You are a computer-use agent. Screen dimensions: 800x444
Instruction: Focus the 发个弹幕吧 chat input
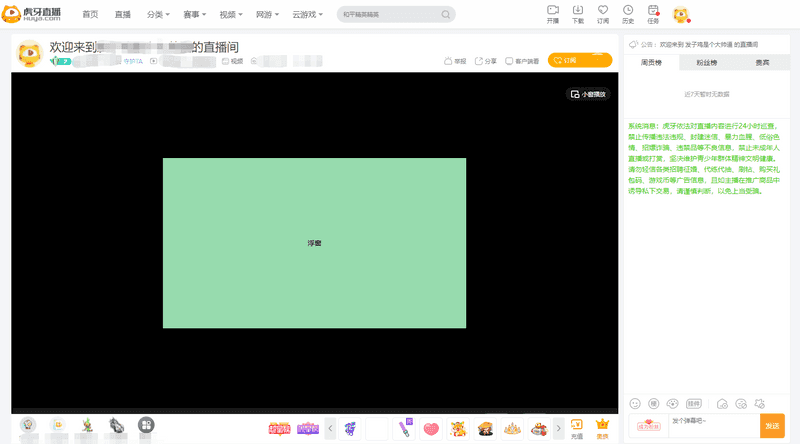(714, 426)
